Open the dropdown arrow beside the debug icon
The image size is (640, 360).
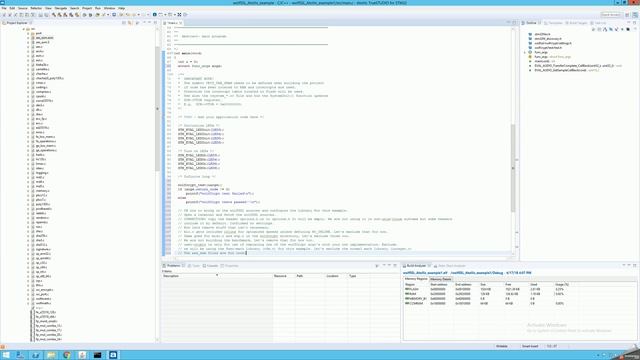(108, 15)
